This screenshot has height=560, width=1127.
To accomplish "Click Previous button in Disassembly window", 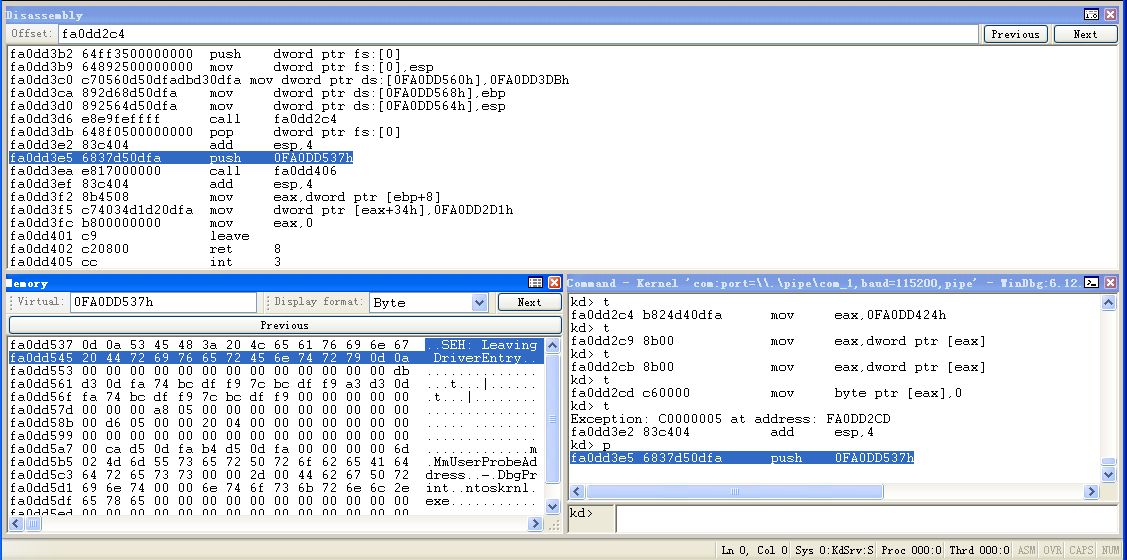I will click(x=1015, y=34).
